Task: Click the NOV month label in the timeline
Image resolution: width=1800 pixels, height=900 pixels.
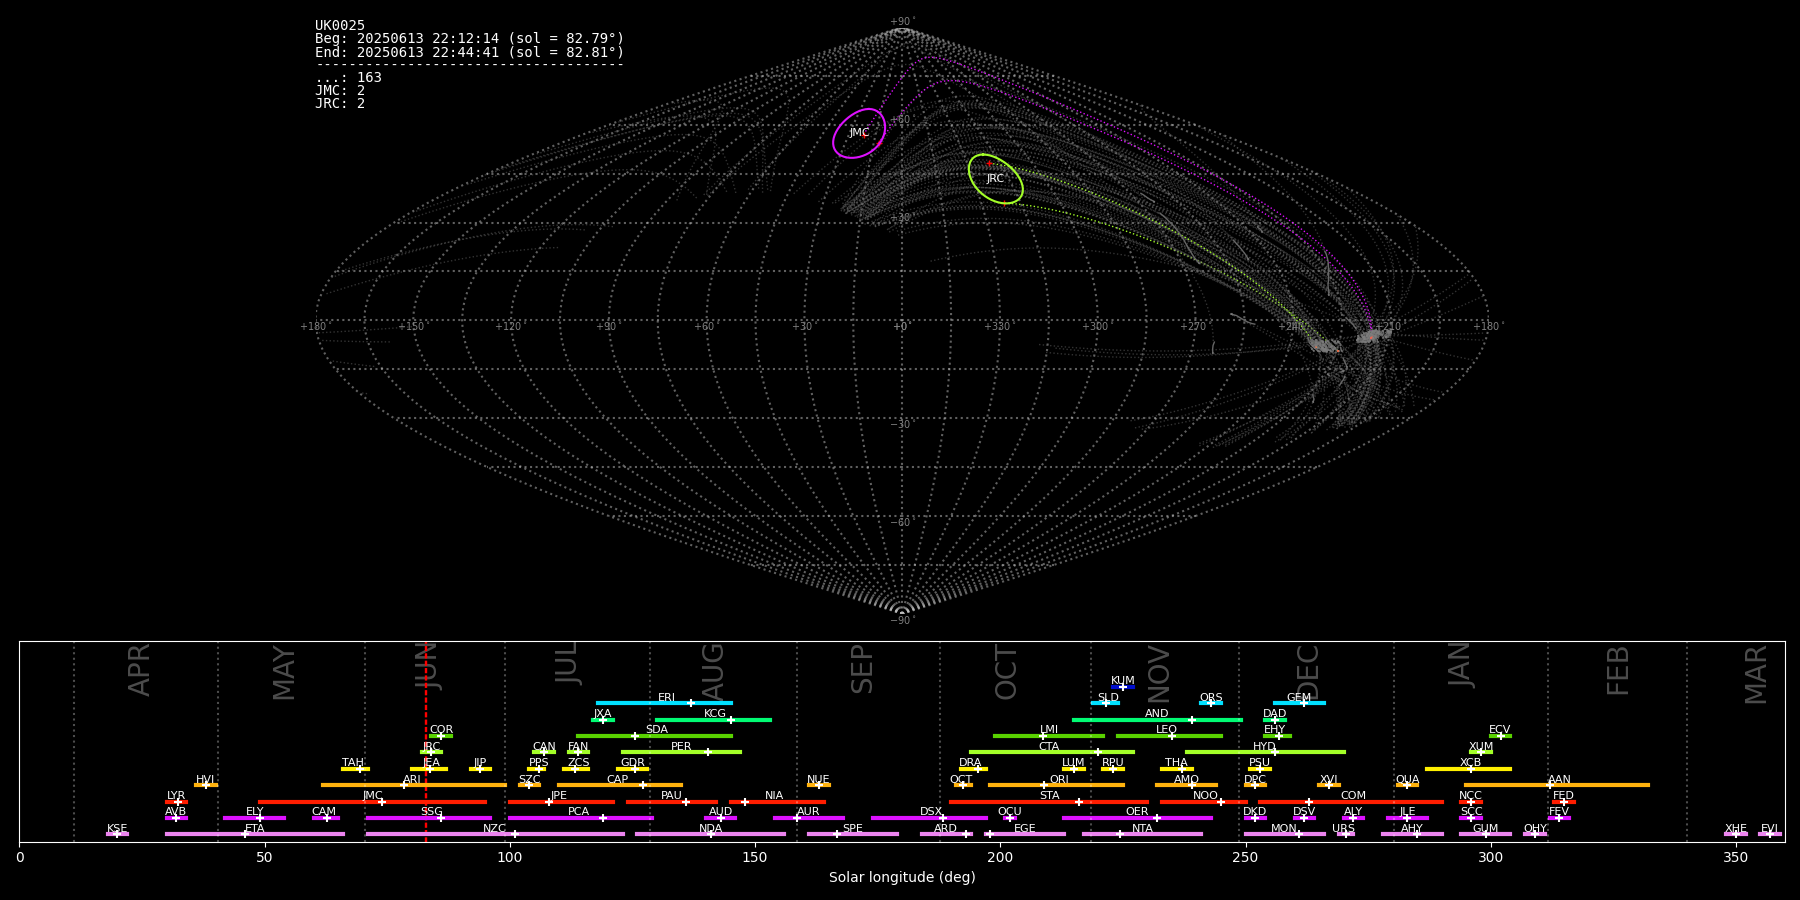Action: coord(1158,674)
